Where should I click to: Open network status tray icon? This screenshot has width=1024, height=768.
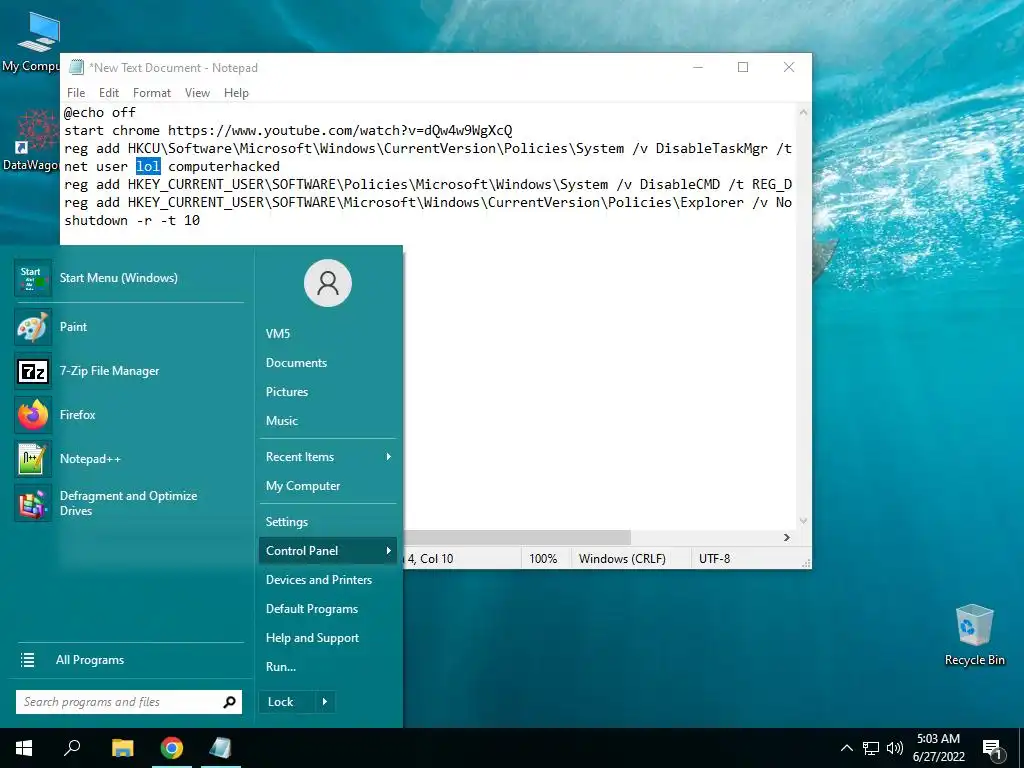pos(871,748)
